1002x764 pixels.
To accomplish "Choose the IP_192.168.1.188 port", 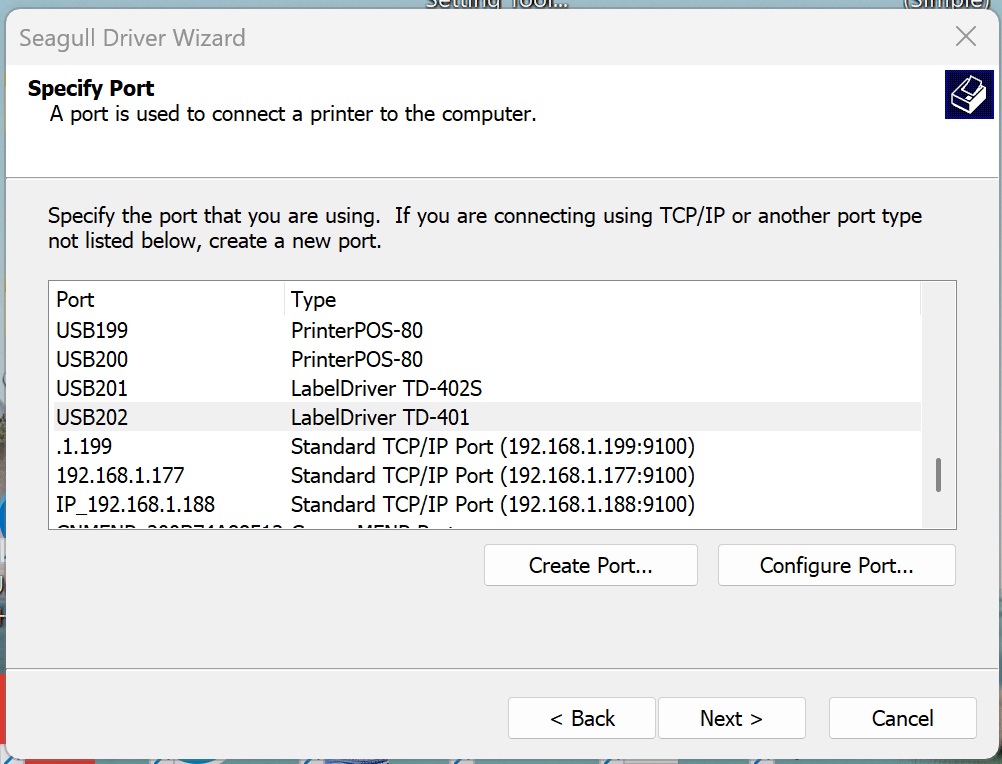I will tap(485, 504).
